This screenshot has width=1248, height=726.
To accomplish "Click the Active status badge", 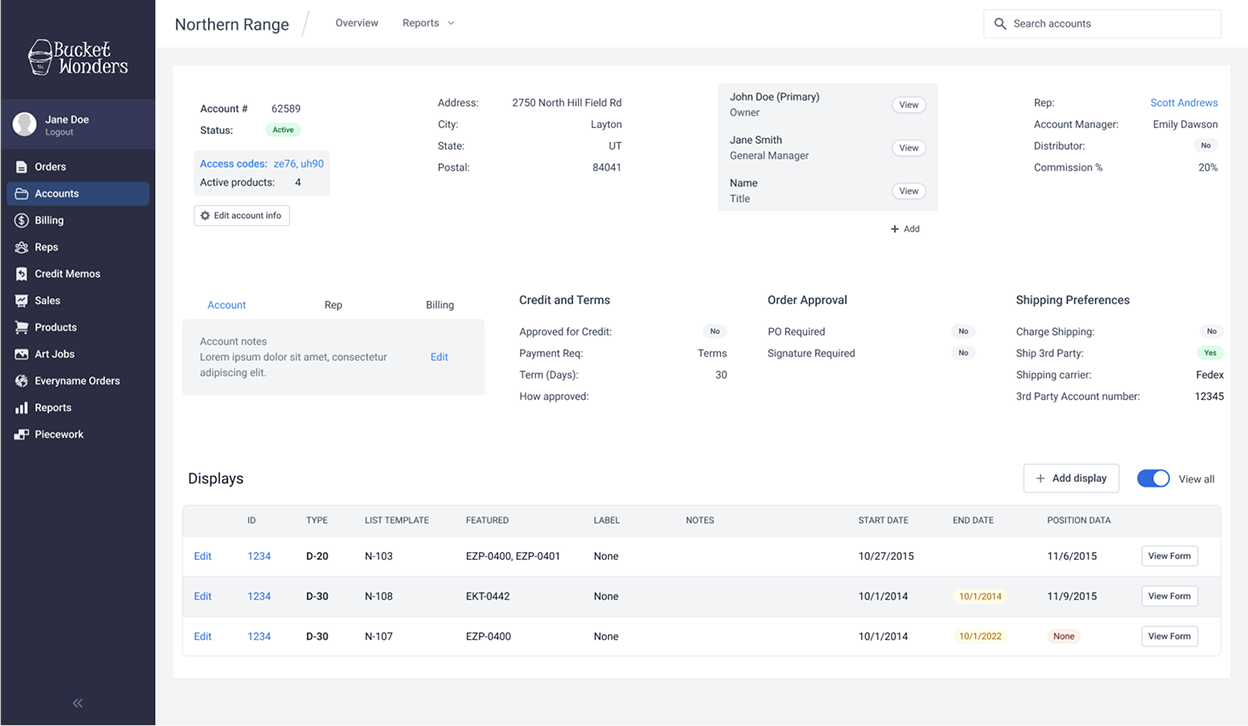I will point(283,130).
